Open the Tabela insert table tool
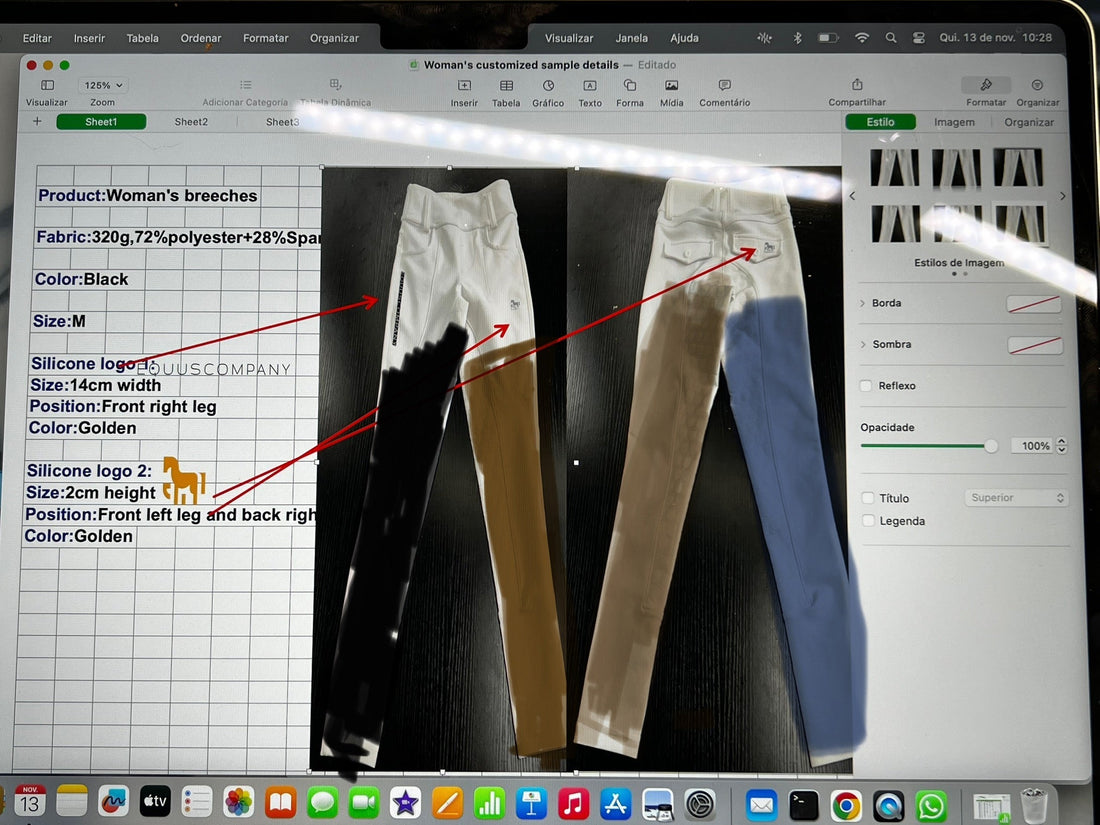This screenshot has height=825, width=1100. pyautogui.click(x=506, y=87)
